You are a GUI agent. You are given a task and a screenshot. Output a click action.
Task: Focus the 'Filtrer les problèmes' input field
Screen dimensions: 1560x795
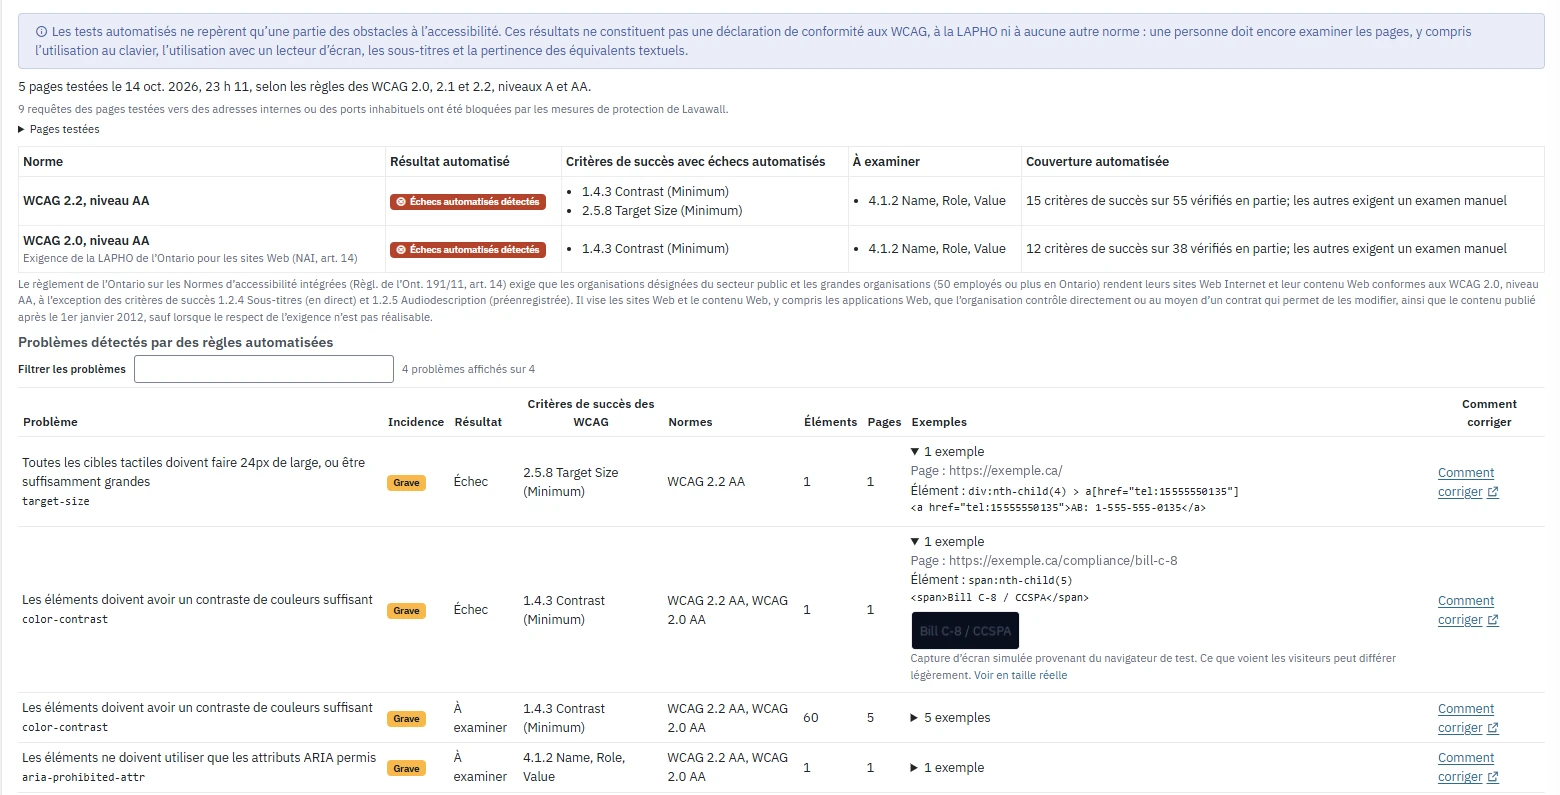pyautogui.click(x=264, y=369)
